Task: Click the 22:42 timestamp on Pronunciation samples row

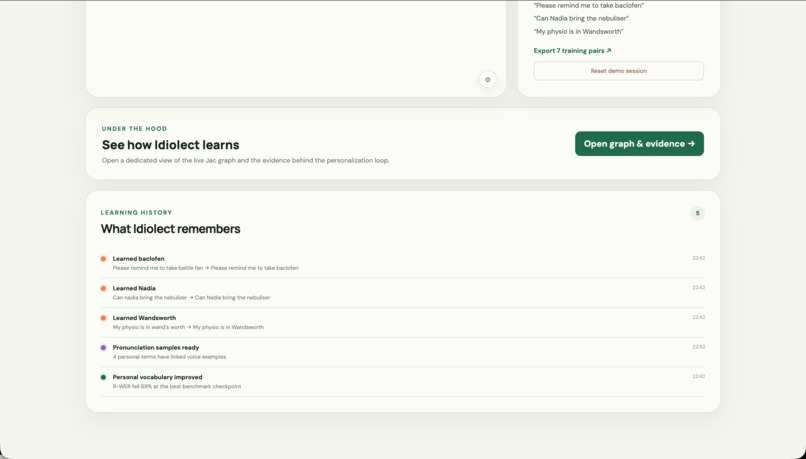Action: click(x=699, y=347)
